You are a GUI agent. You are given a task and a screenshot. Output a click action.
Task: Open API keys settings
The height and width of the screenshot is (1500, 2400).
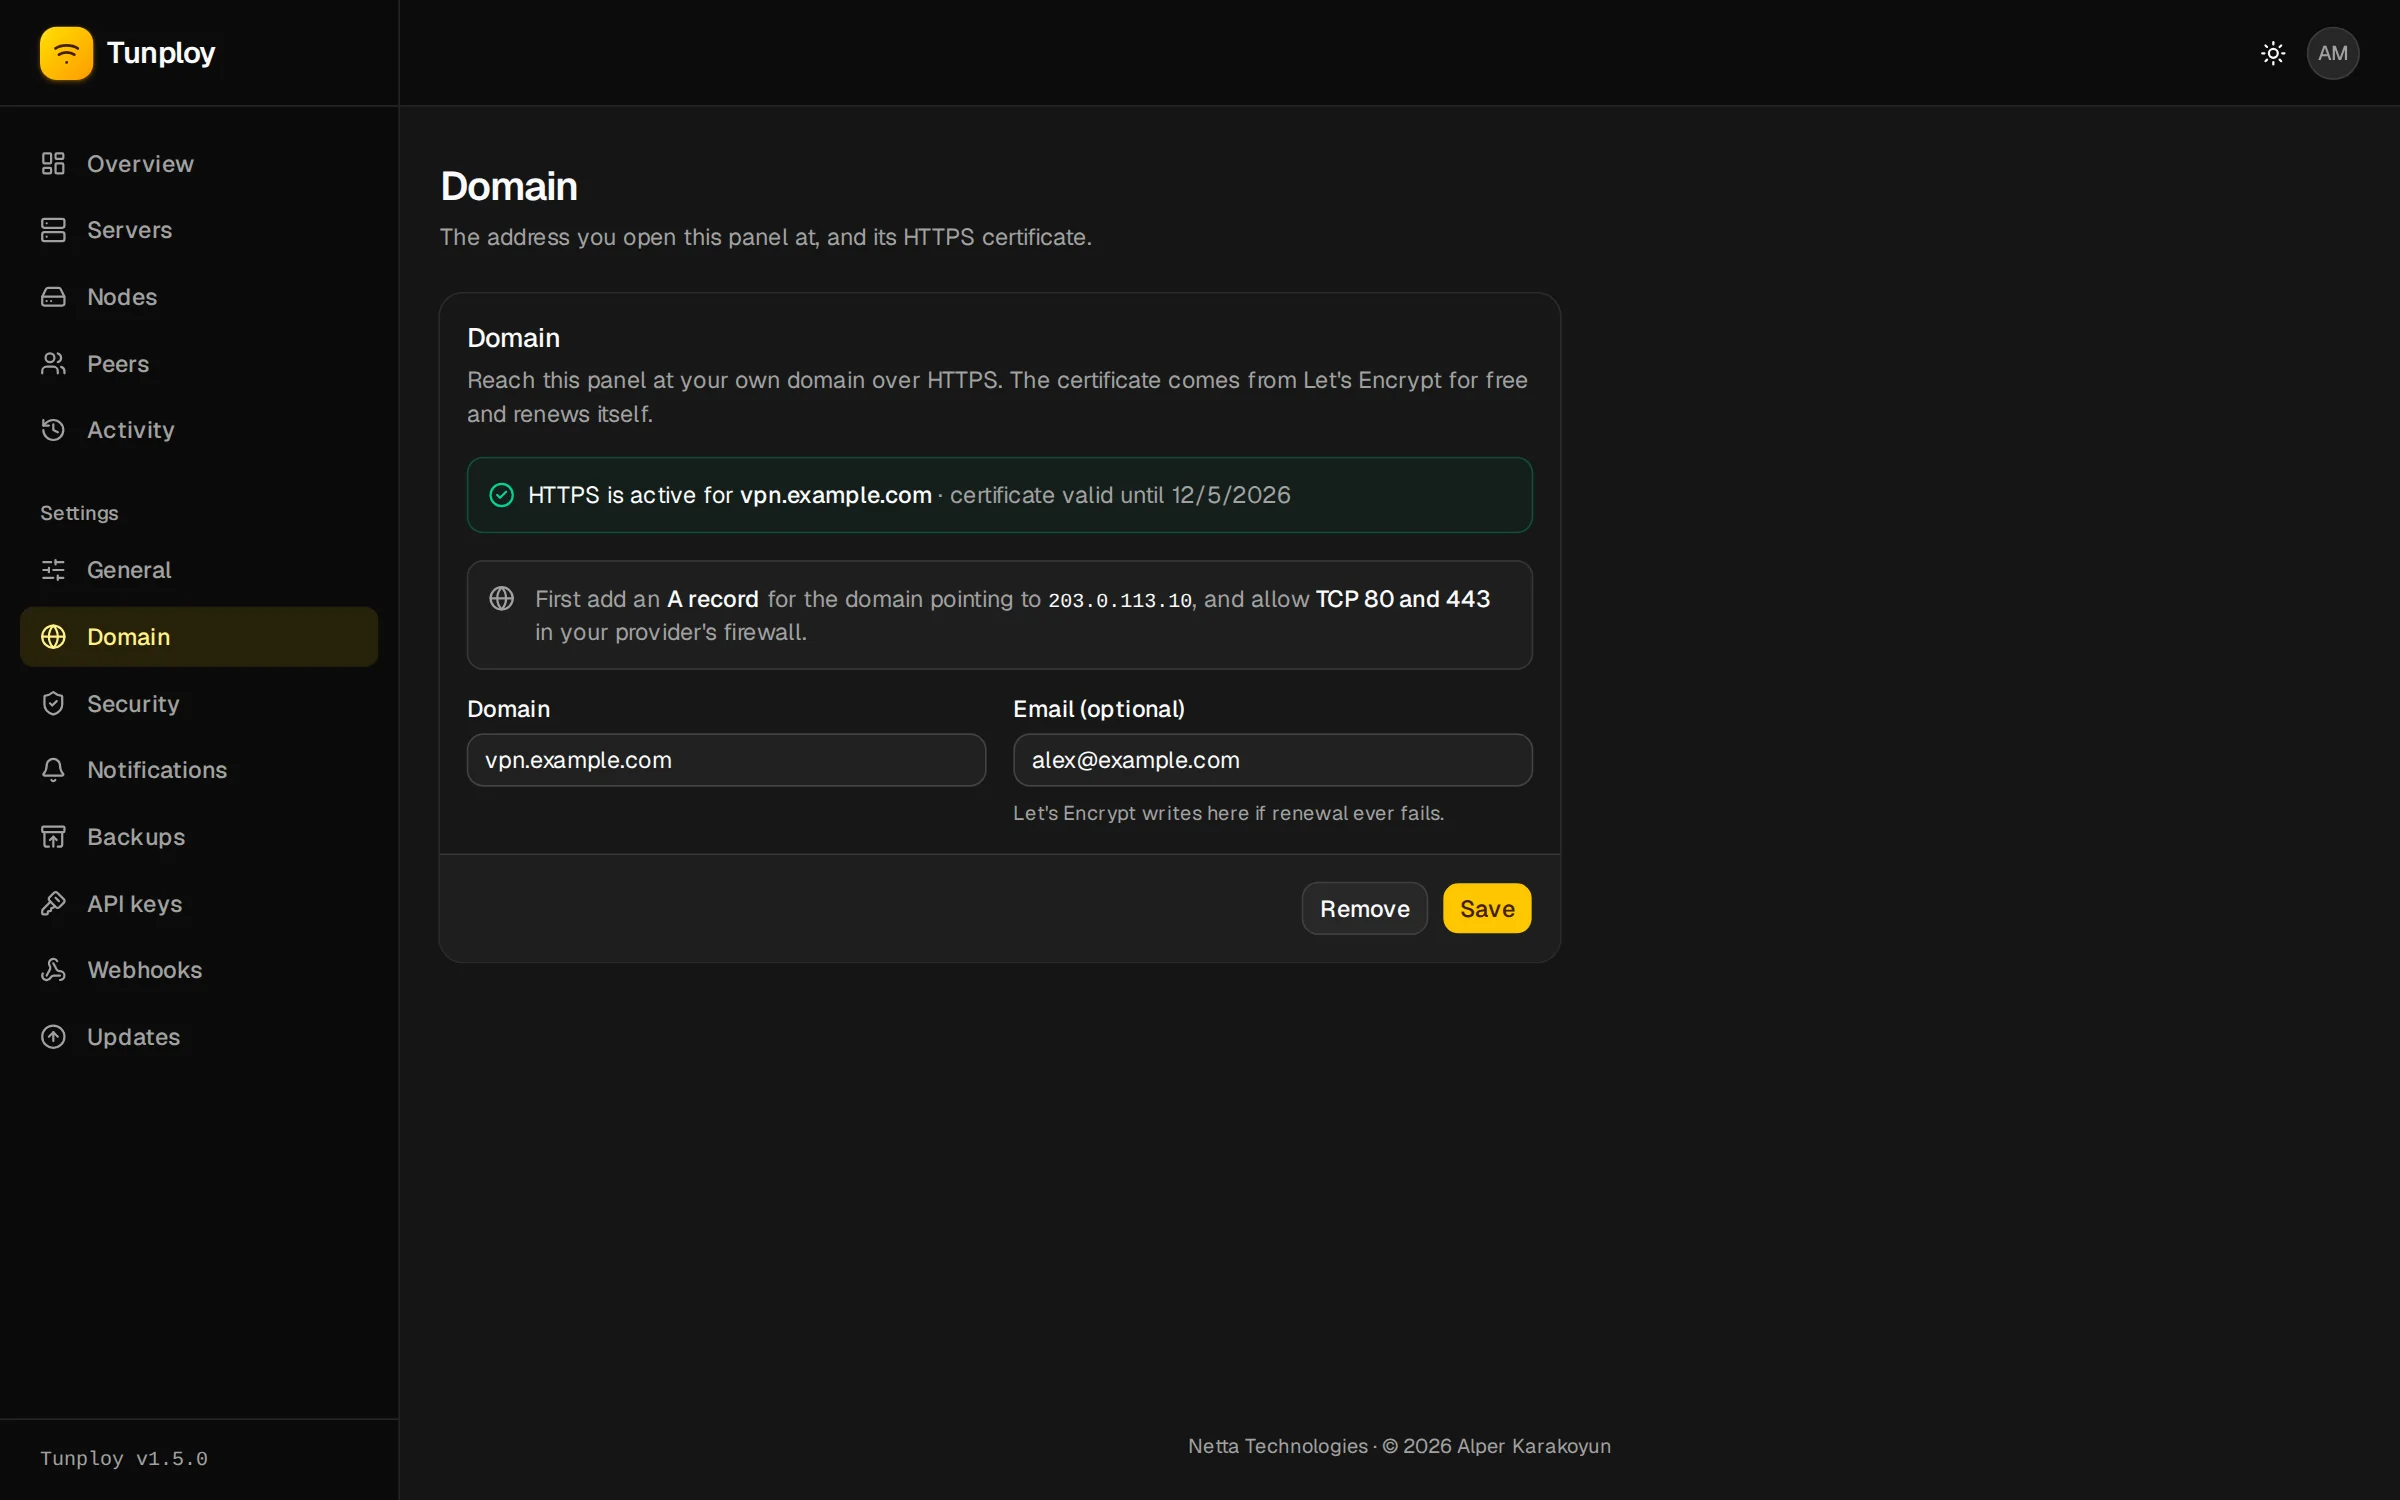click(199, 903)
